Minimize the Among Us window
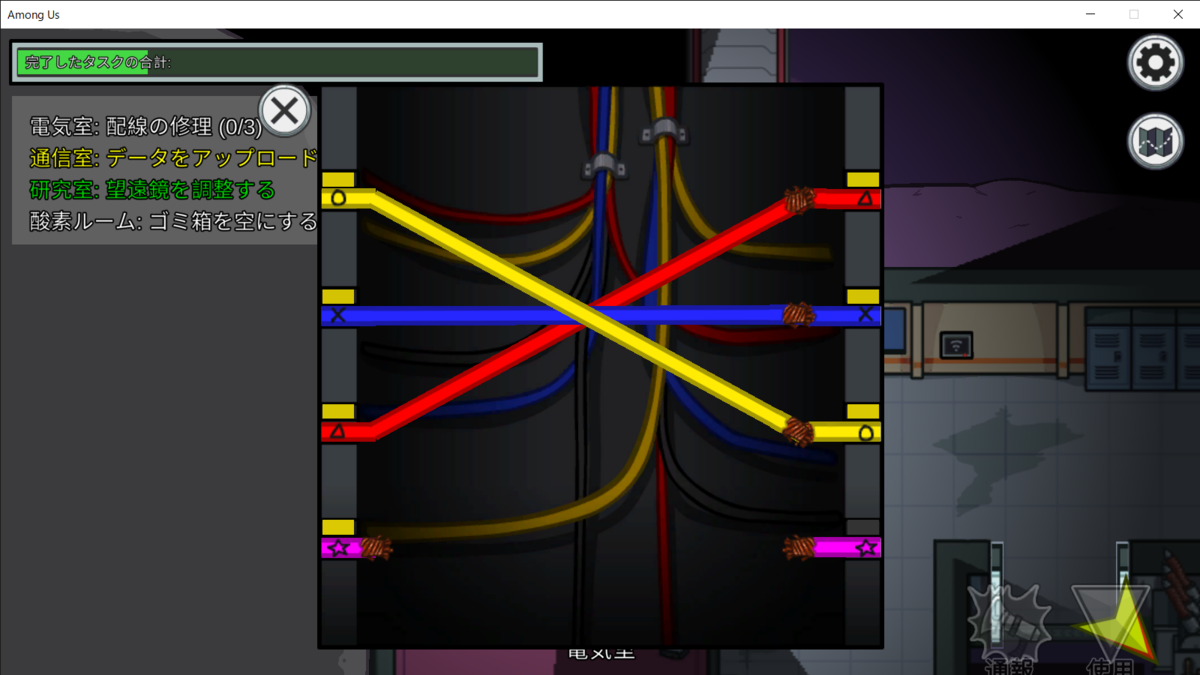The image size is (1200, 675). (x=1090, y=14)
